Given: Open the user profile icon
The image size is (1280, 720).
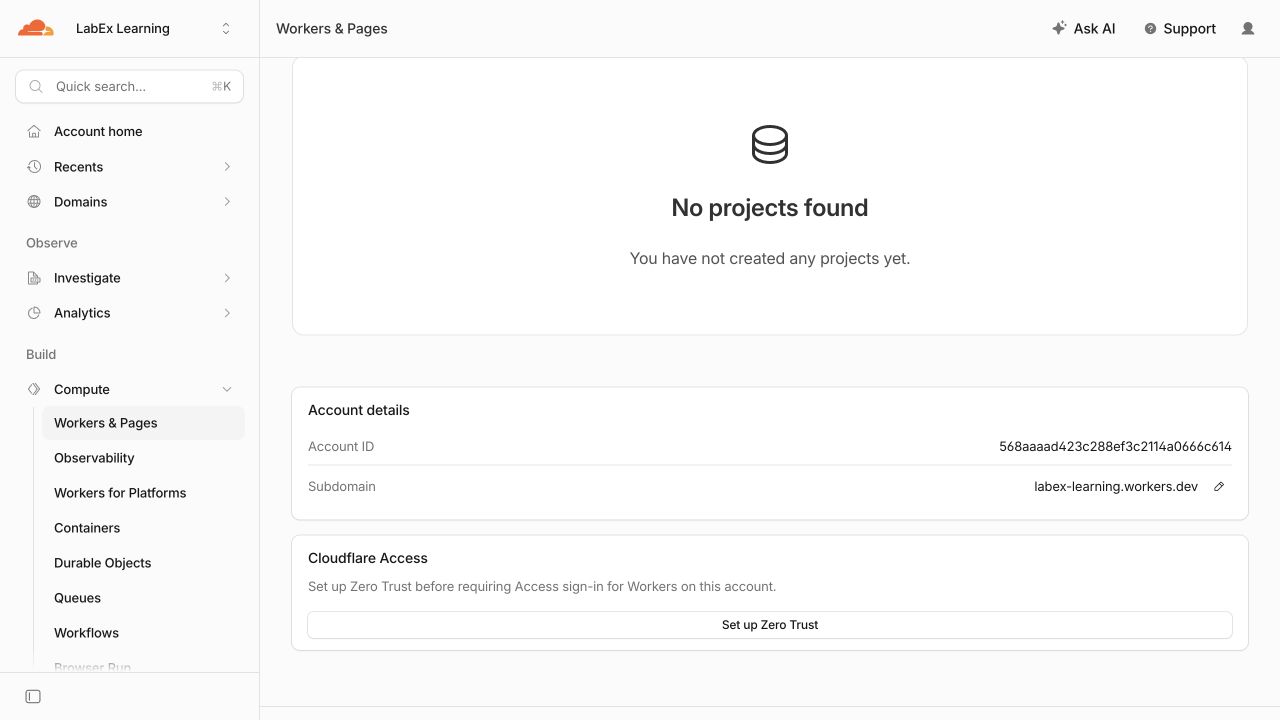Looking at the screenshot, I should coord(1248,29).
